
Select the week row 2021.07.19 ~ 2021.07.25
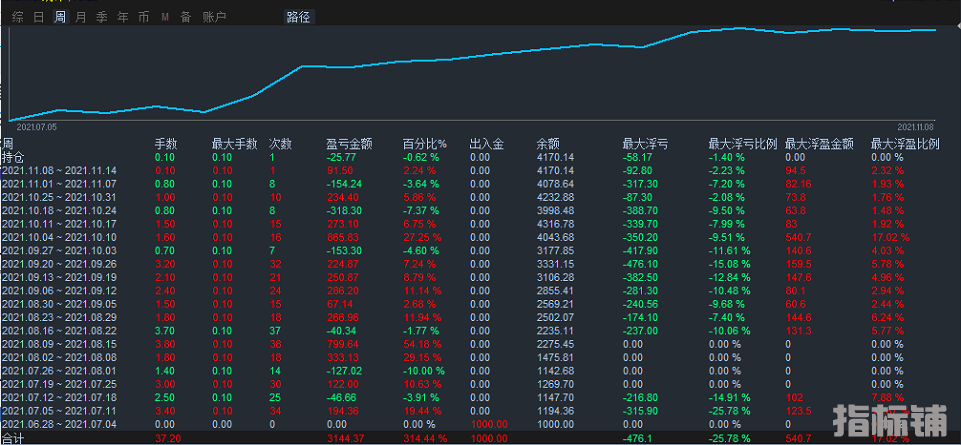(x=59, y=384)
